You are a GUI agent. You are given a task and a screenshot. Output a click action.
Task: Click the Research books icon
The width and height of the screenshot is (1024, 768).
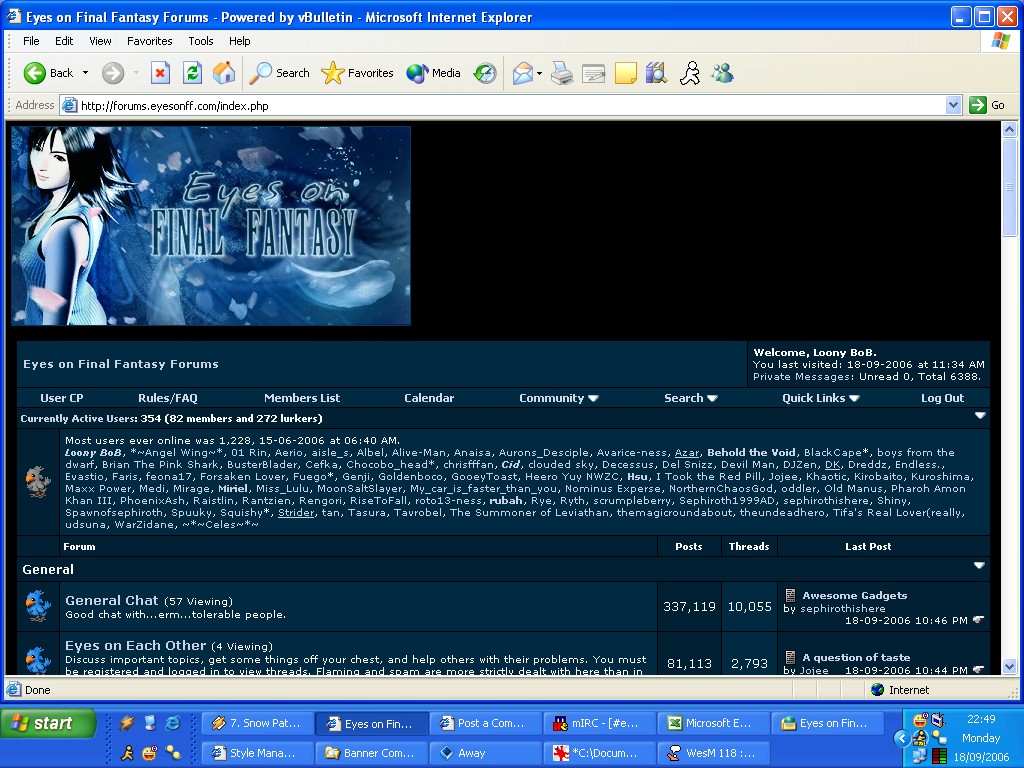(656, 73)
